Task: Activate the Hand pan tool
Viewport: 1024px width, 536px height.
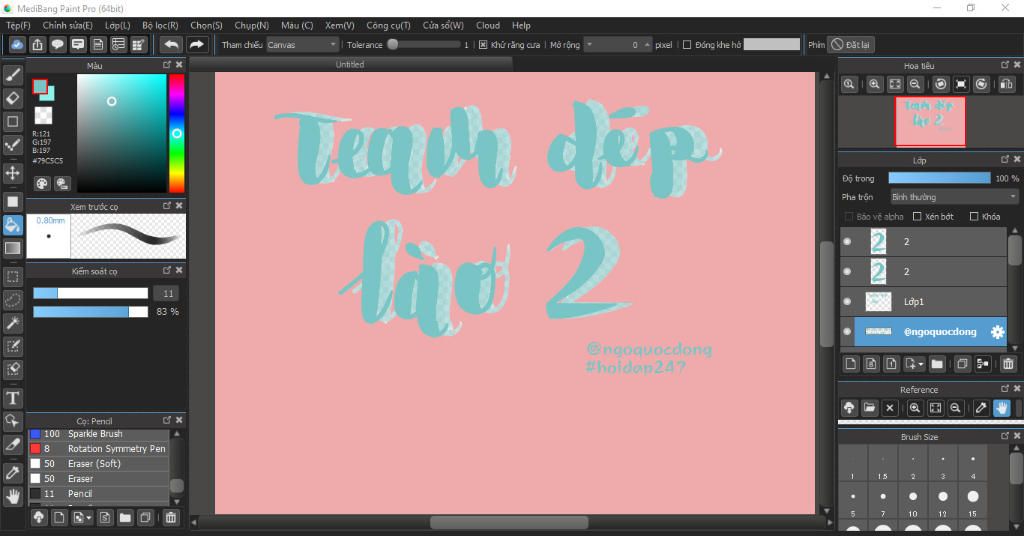Action: (12, 497)
